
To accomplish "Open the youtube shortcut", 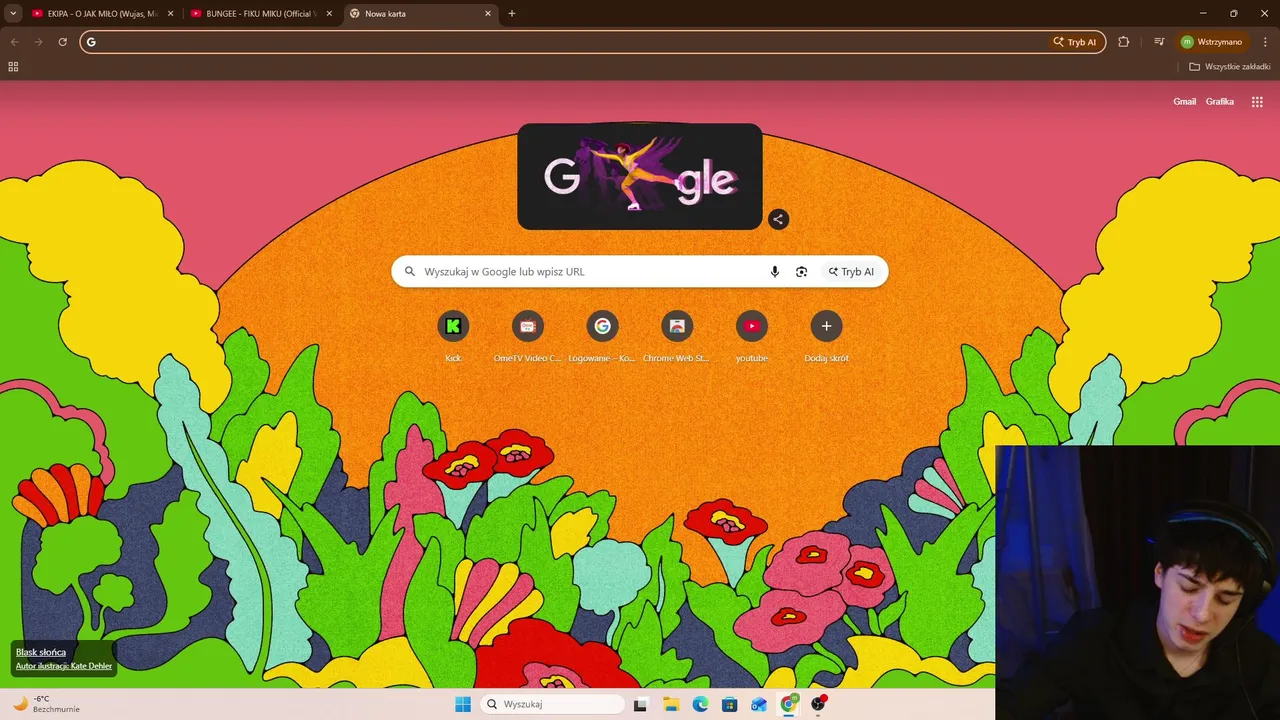I will [x=752, y=336].
